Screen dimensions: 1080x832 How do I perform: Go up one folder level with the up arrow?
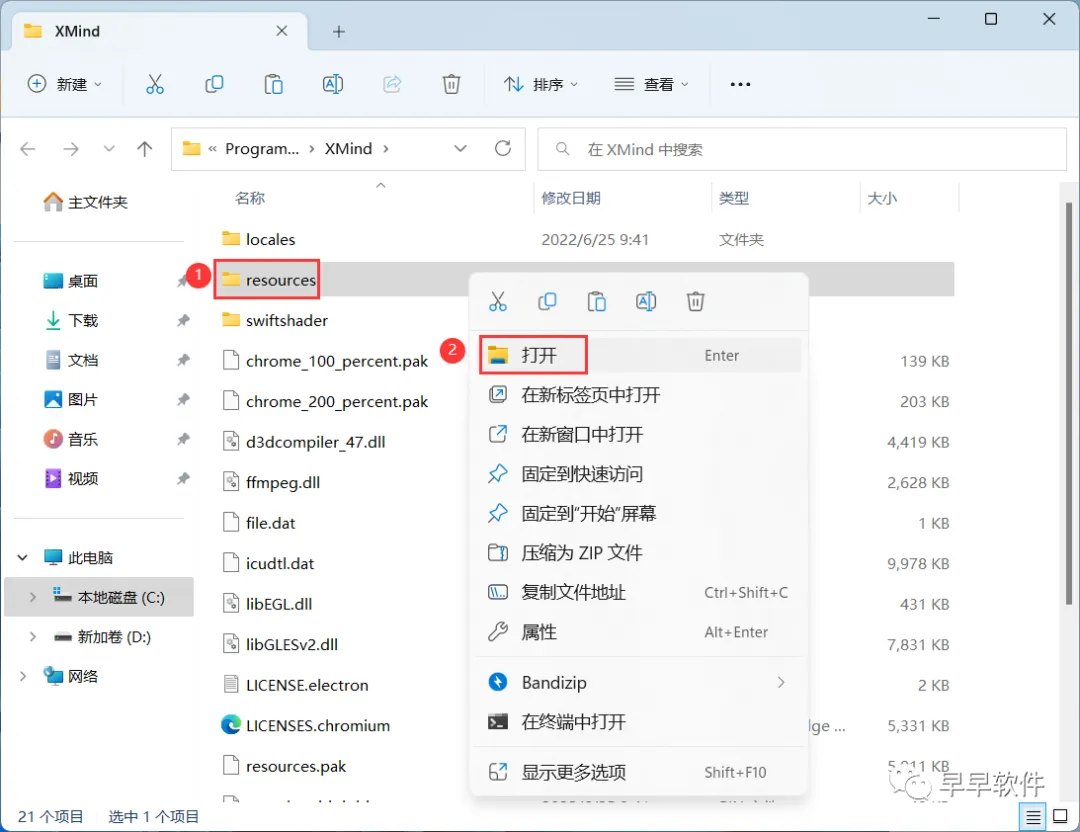145,149
